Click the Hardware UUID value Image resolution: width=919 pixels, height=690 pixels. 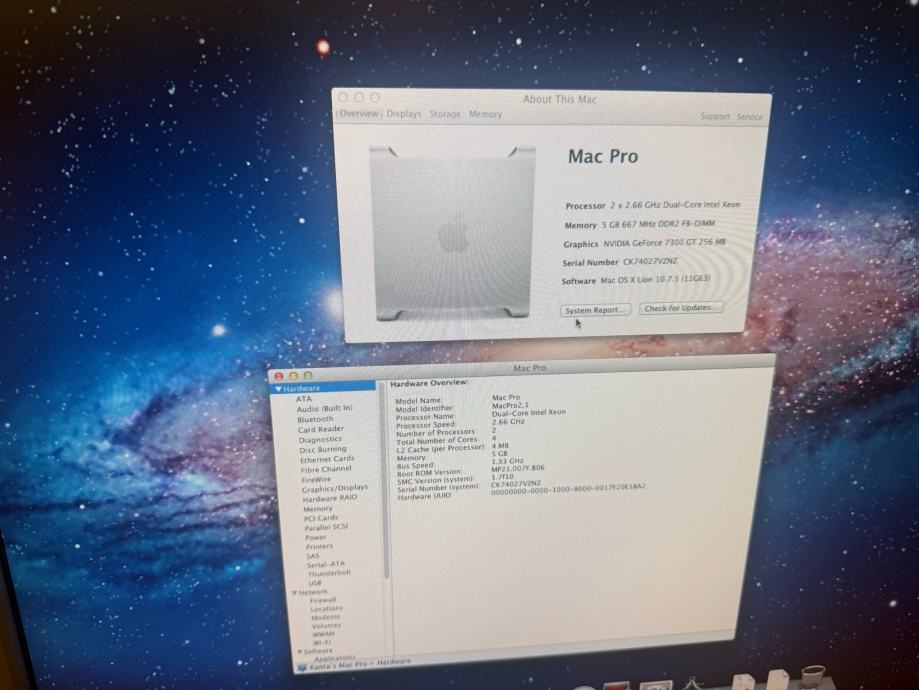[x=568, y=488]
